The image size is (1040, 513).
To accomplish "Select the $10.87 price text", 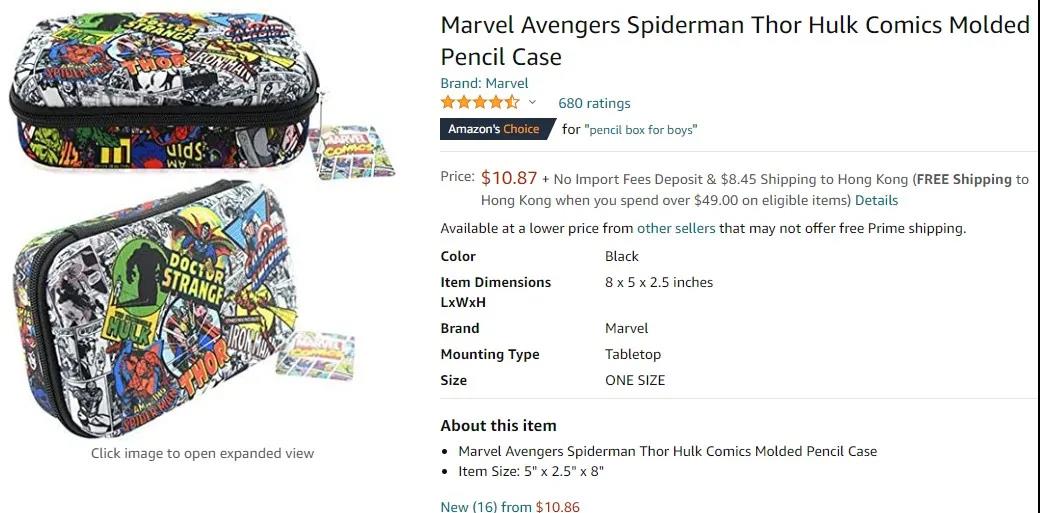I will [509, 178].
